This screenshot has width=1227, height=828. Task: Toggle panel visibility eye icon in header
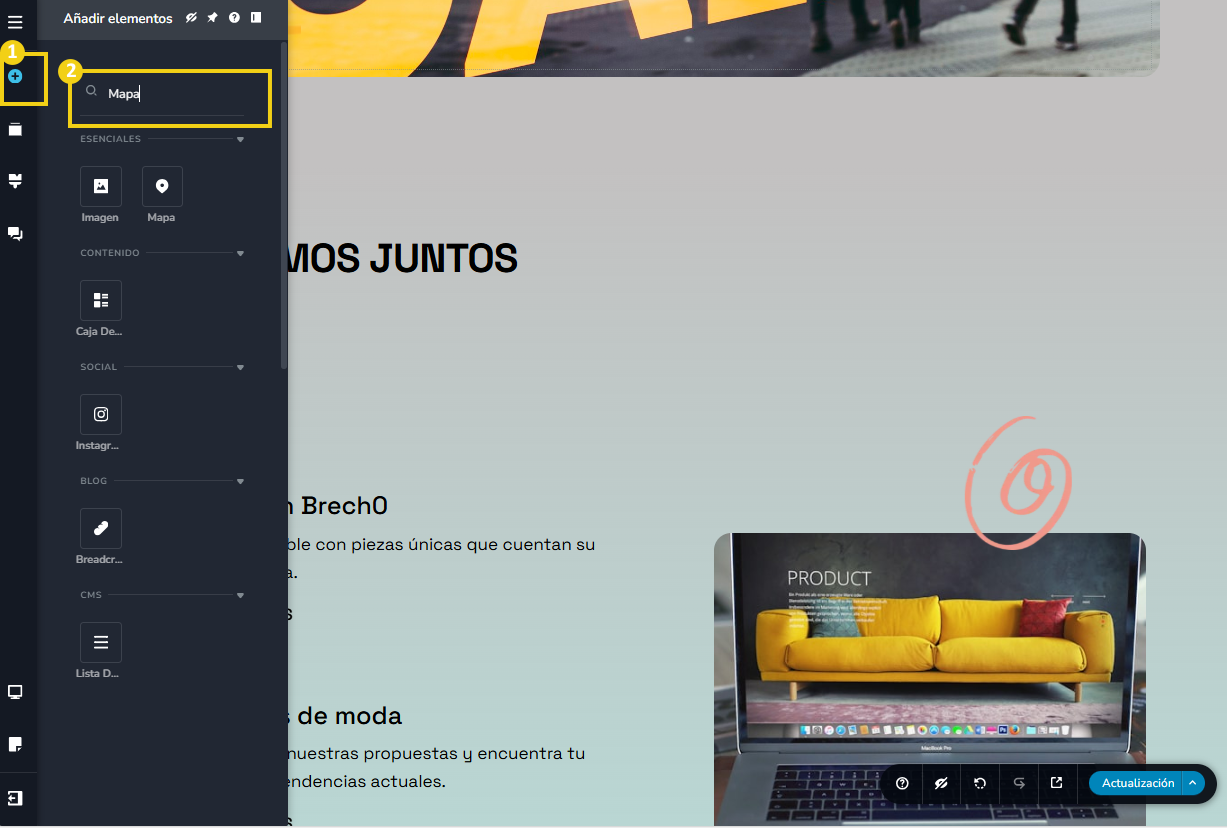[192, 18]
